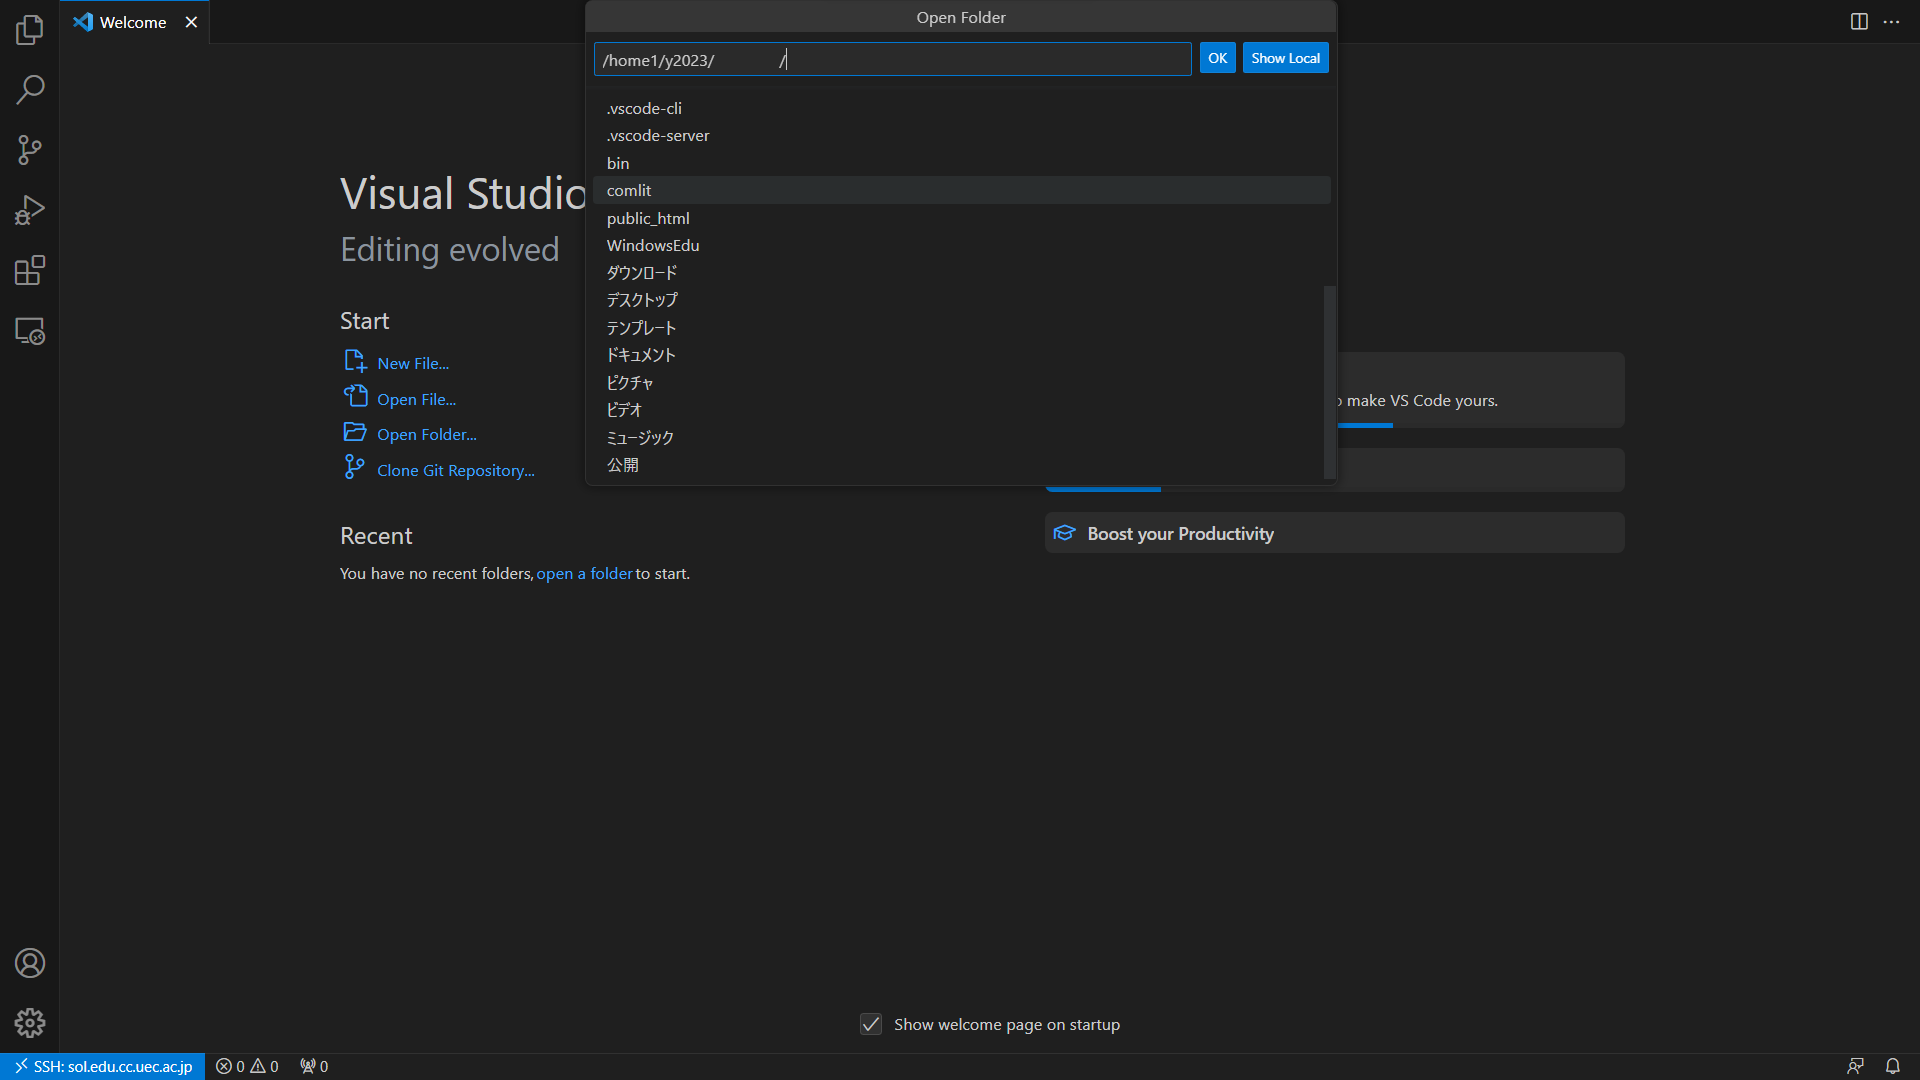1920x1080 pixels.
Task: Open Run and Debug view
Action: [x=30, y=210]
